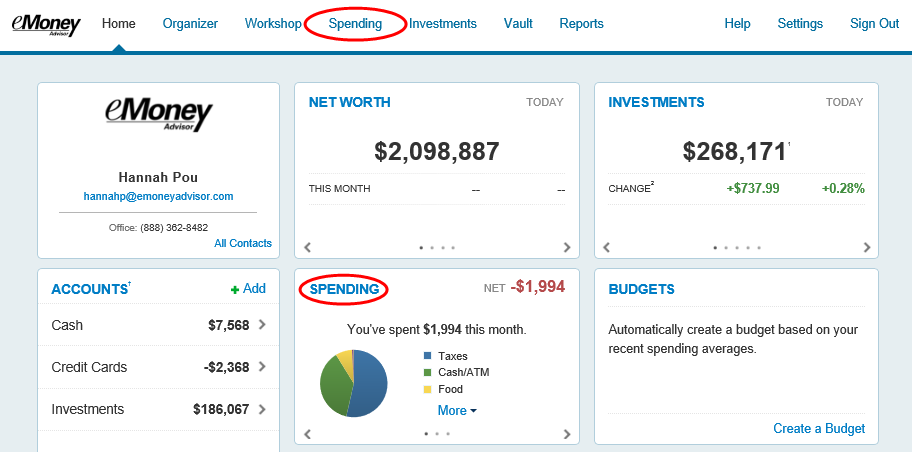Expand the More spending categories dropdown
This screenshot has height=452, width=912.
457,411
